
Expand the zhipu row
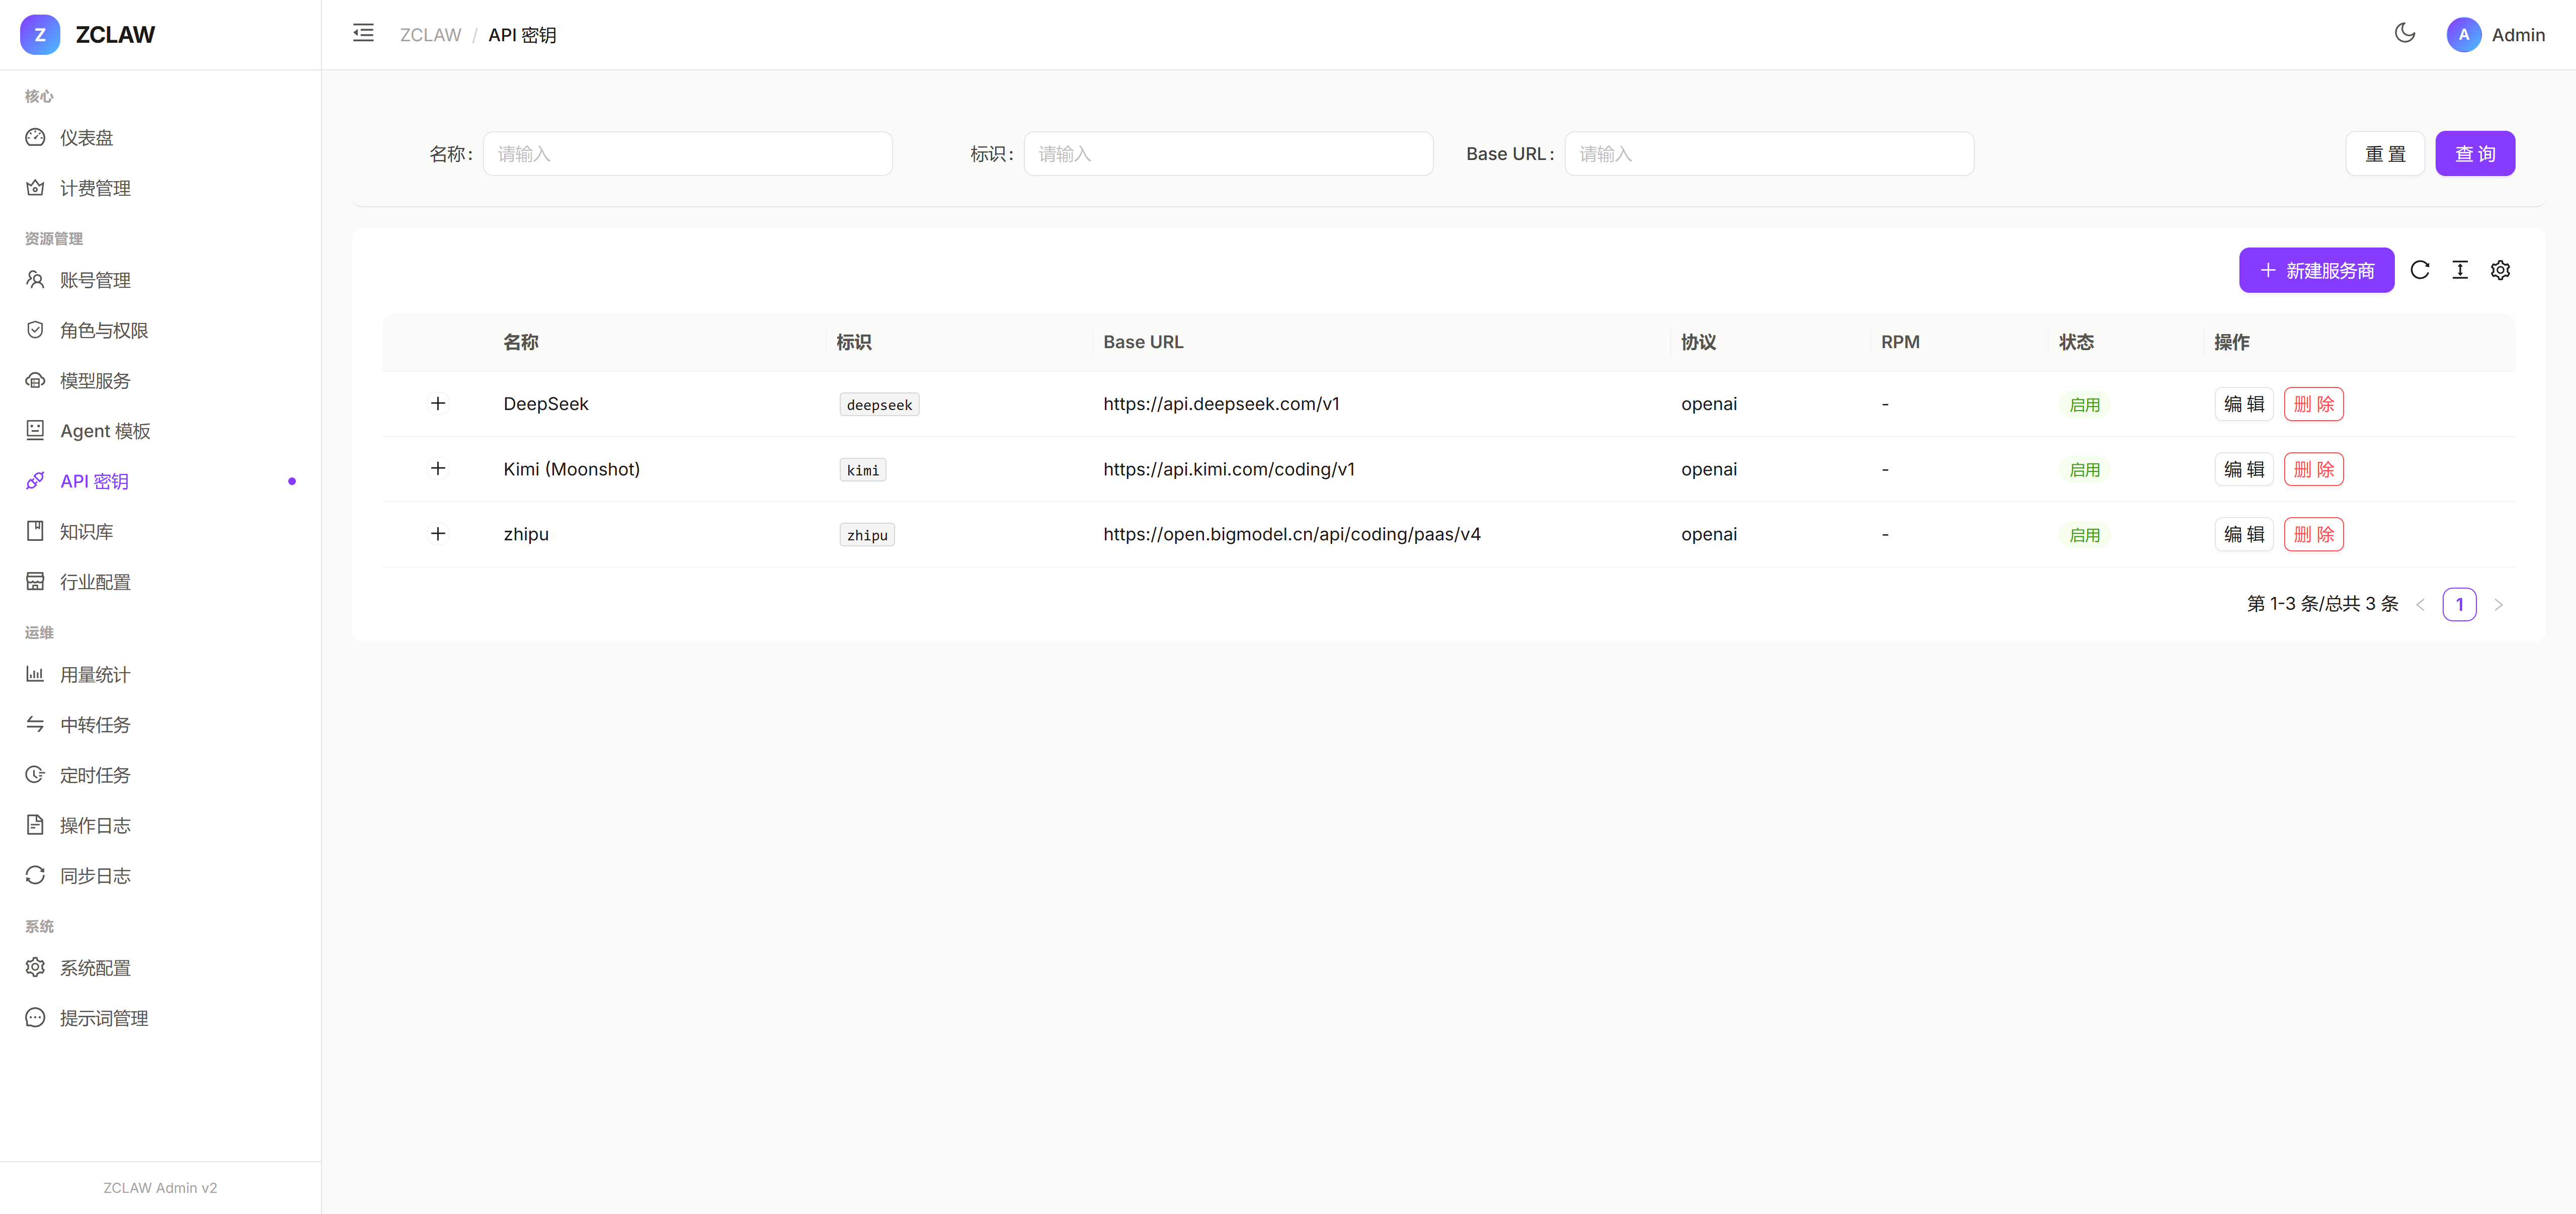point(438,534)
